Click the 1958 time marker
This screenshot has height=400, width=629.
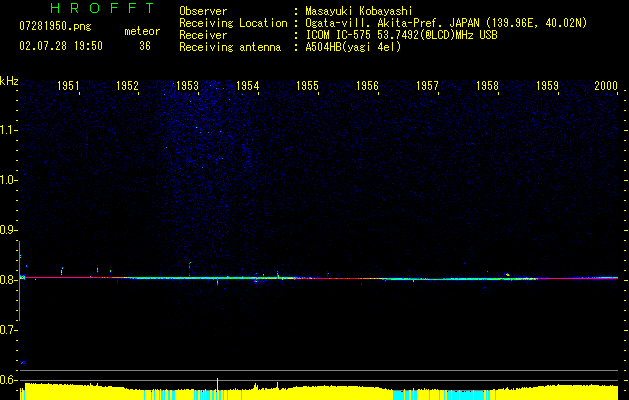pyautogui.click(x=487, y=86)
